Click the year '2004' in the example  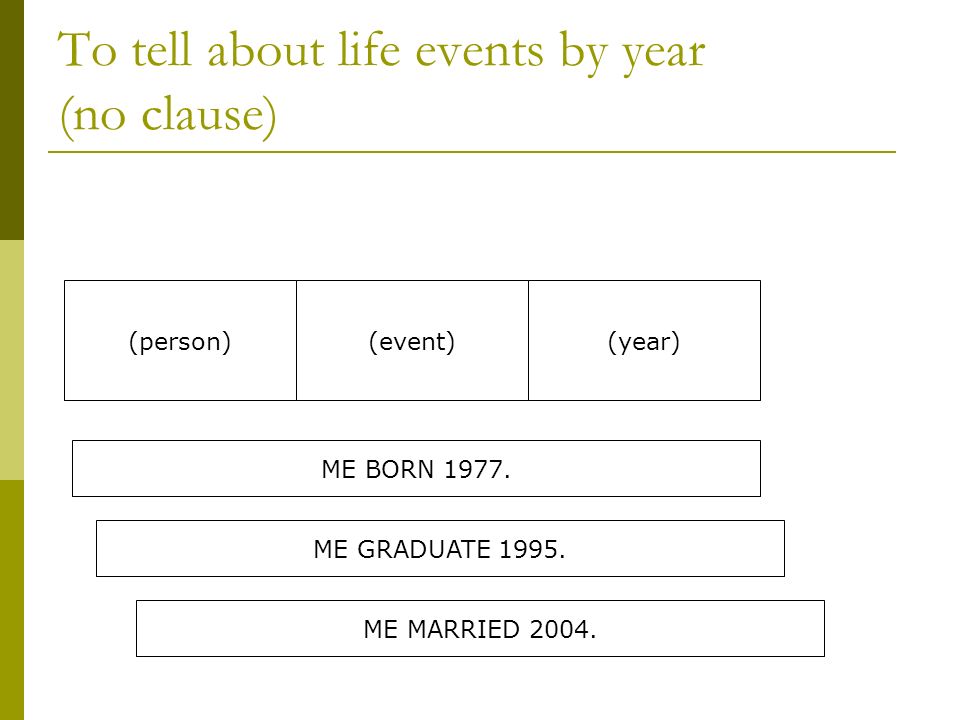(x=559, y=630)
